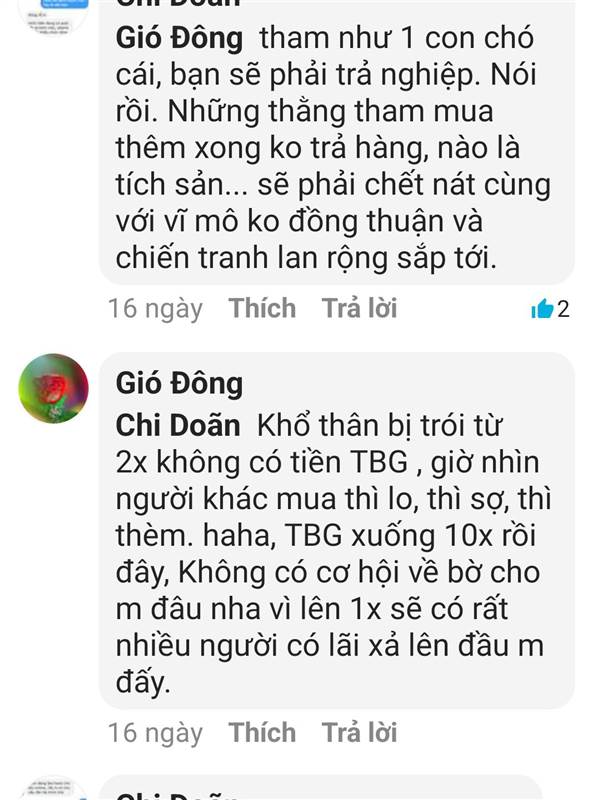Click the text 'Khổ thân bị trói từ'
This screenshot has width=600, height=800.
[x=380, y=426]
